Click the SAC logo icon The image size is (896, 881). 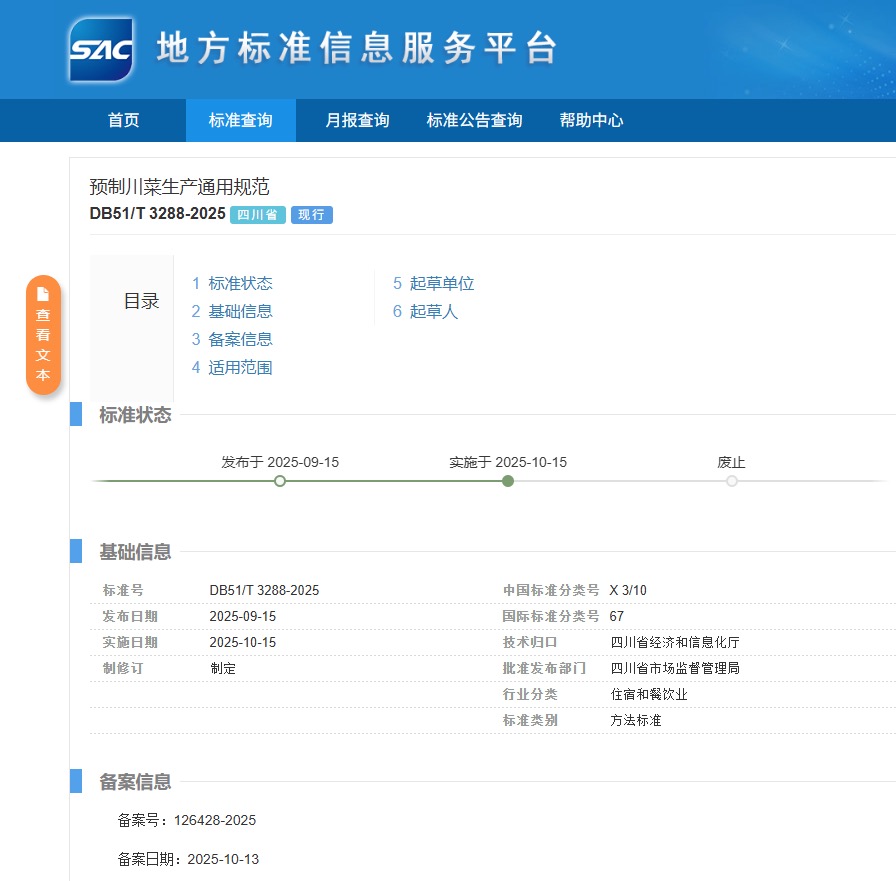[x=101, y=50]
